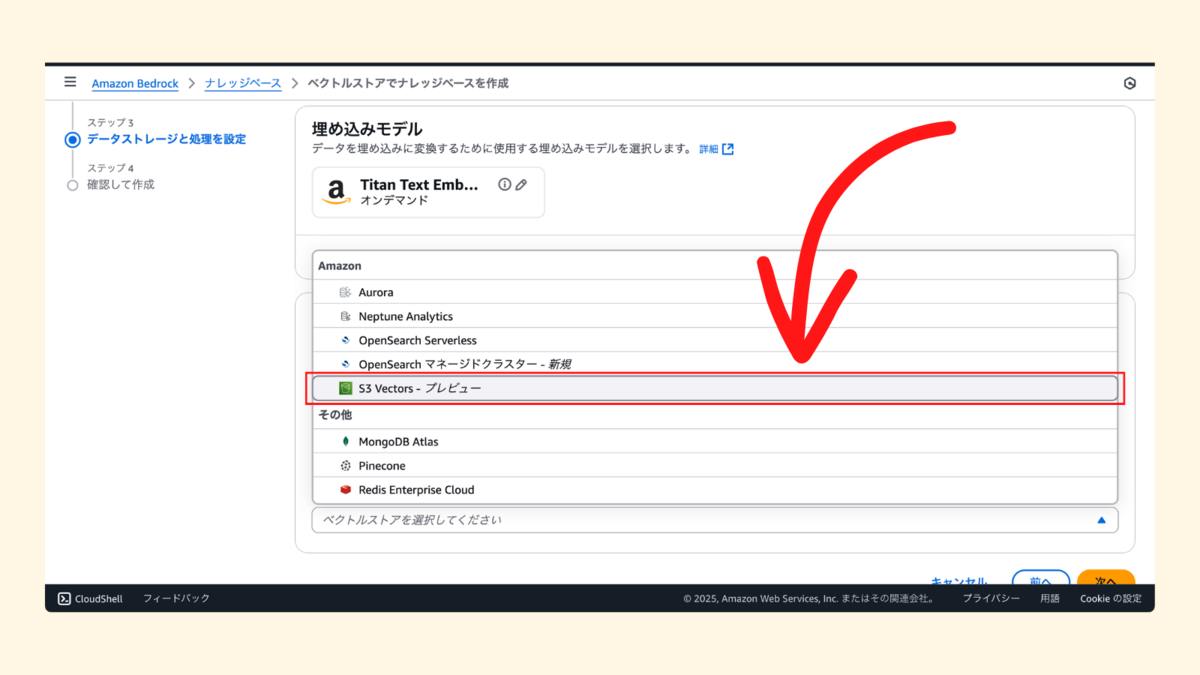Click the キャンセル button
Viewport: 1200px width, 675px height.
click(959, 580)
